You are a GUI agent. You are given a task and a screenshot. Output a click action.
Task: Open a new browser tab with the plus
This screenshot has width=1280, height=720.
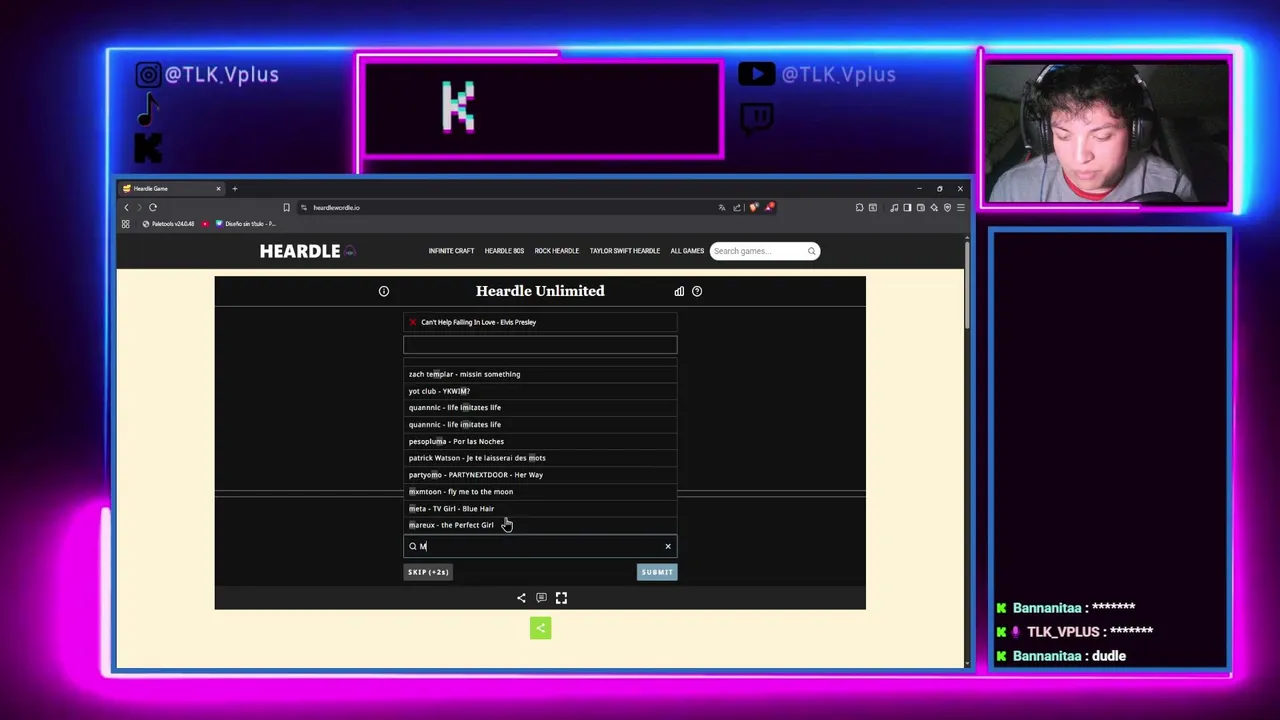[x=235, y=188]
